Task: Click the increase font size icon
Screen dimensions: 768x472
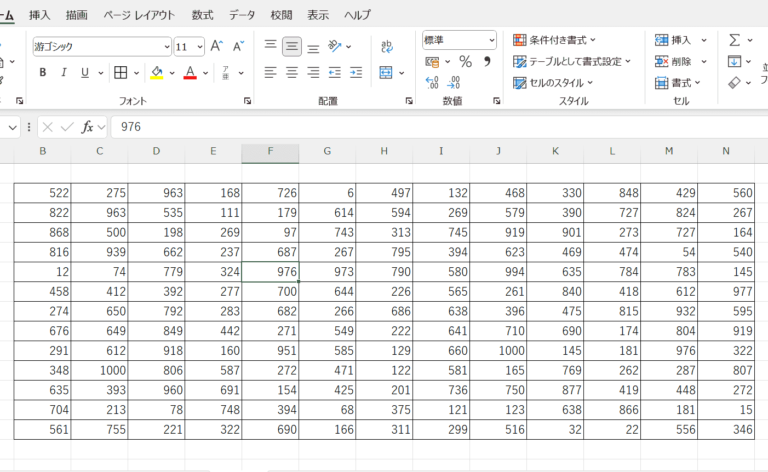Action: (217, 46)
